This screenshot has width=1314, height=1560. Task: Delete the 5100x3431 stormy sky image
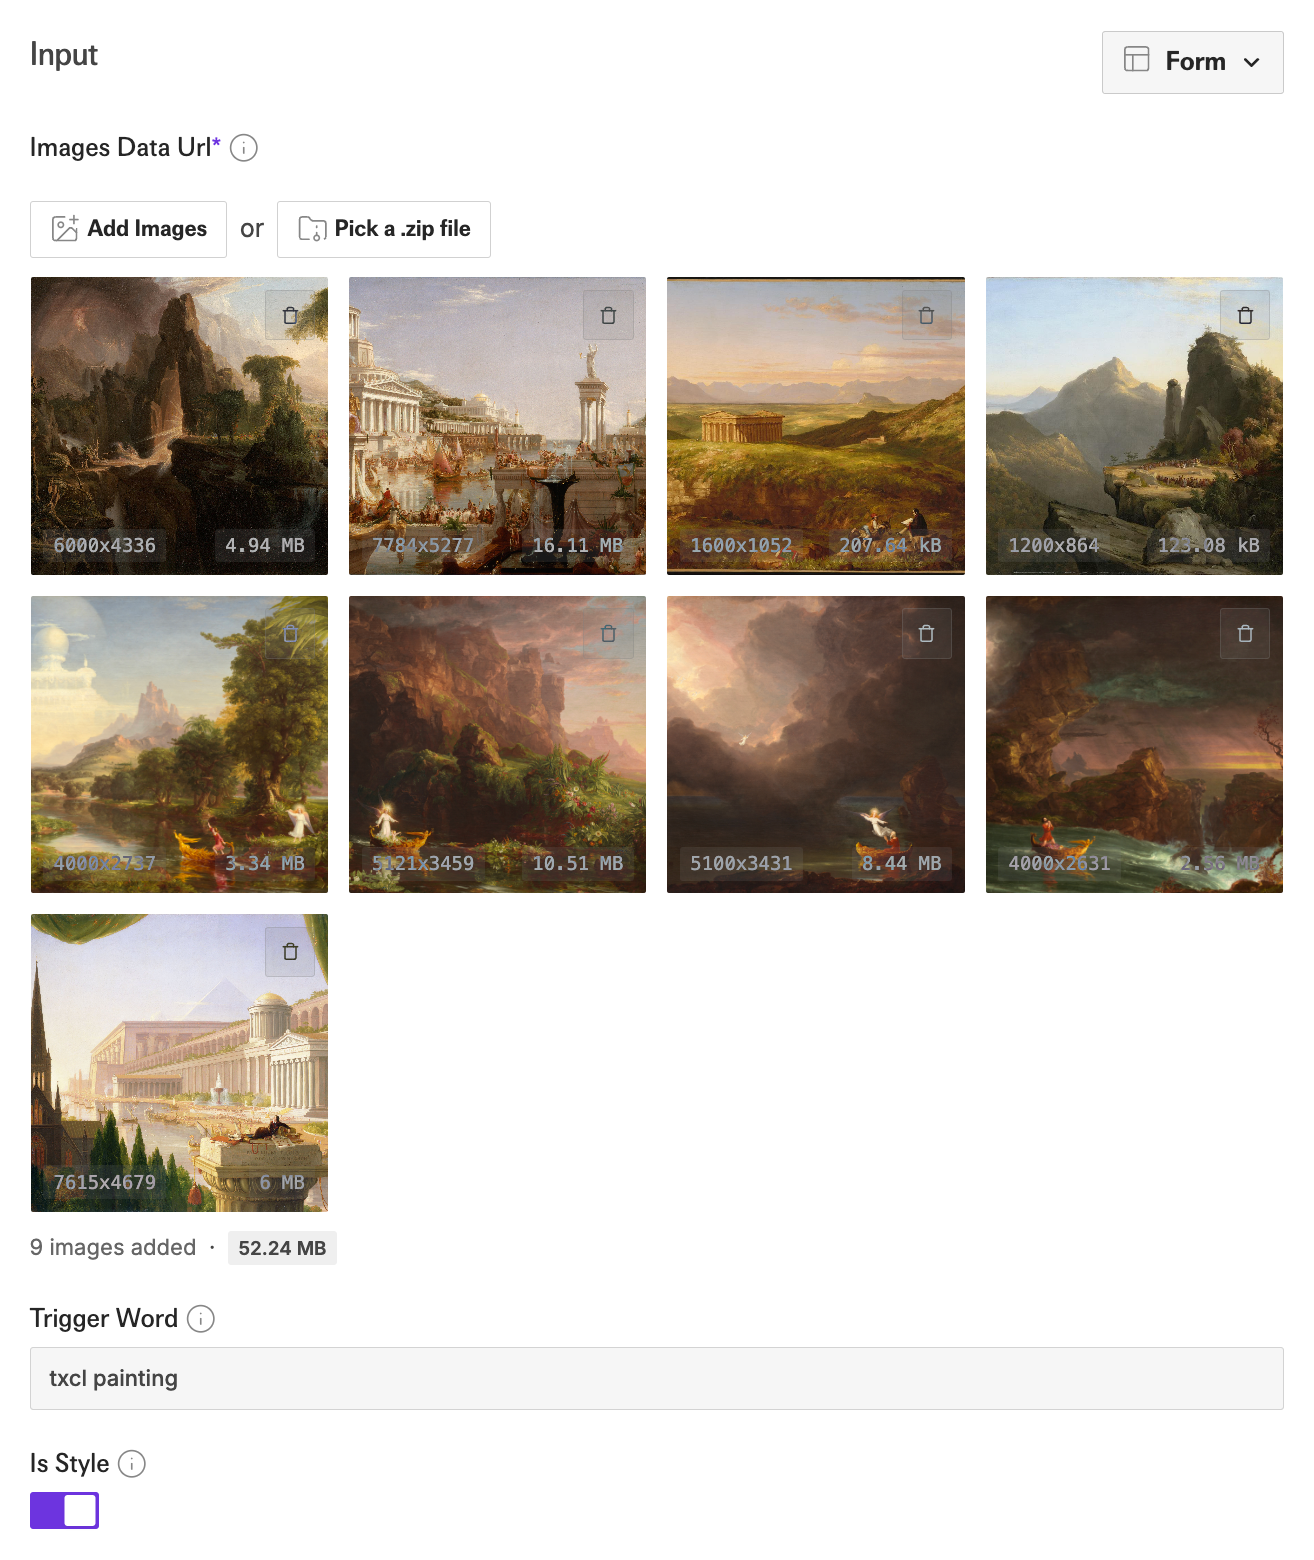pos(926,633)
